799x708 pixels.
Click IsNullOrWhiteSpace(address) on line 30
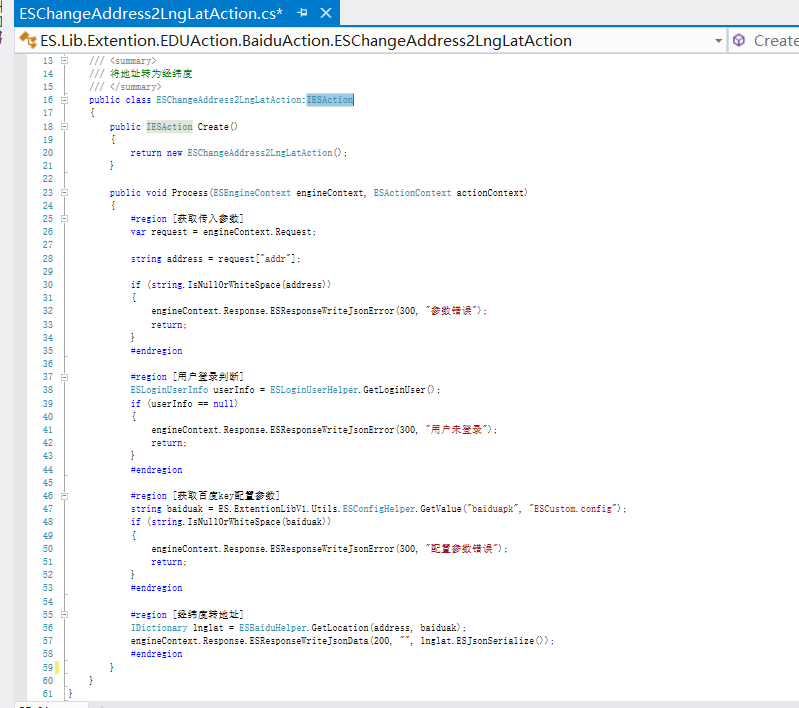click(259, 285)
